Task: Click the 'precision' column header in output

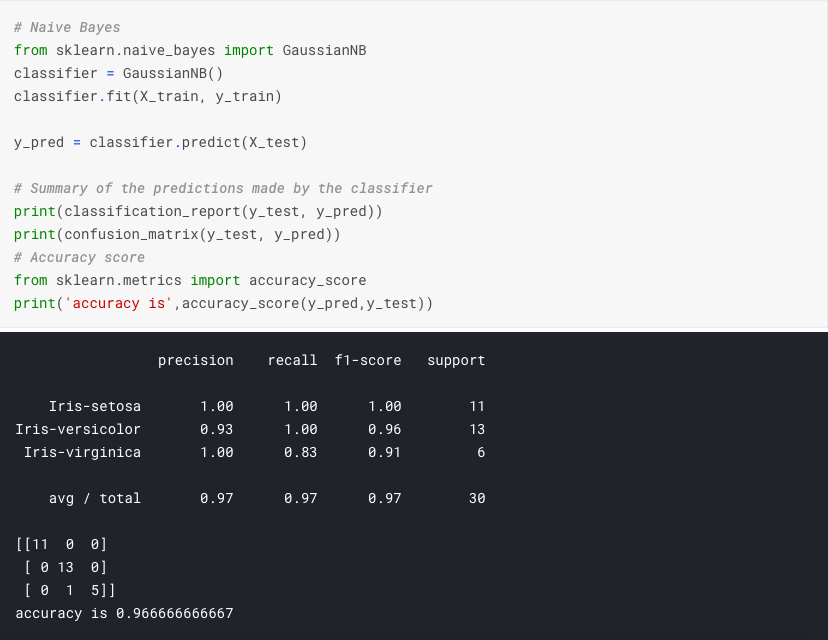Action: click(195, 360)
